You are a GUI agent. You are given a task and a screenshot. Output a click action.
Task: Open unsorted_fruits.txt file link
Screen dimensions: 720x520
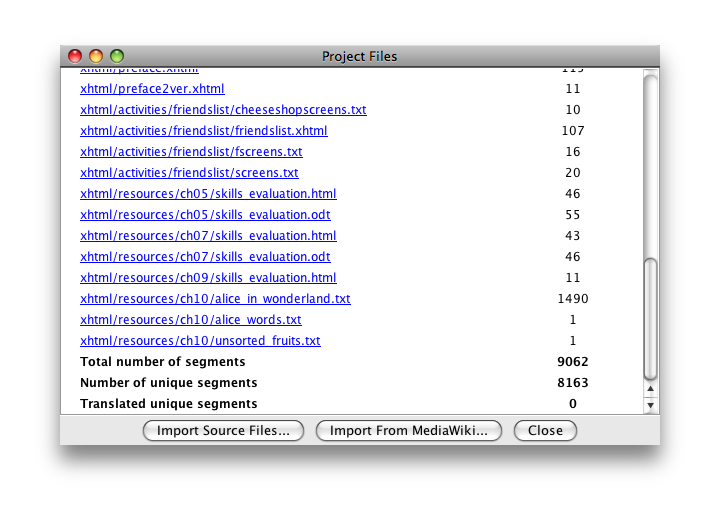coord(200,341)
